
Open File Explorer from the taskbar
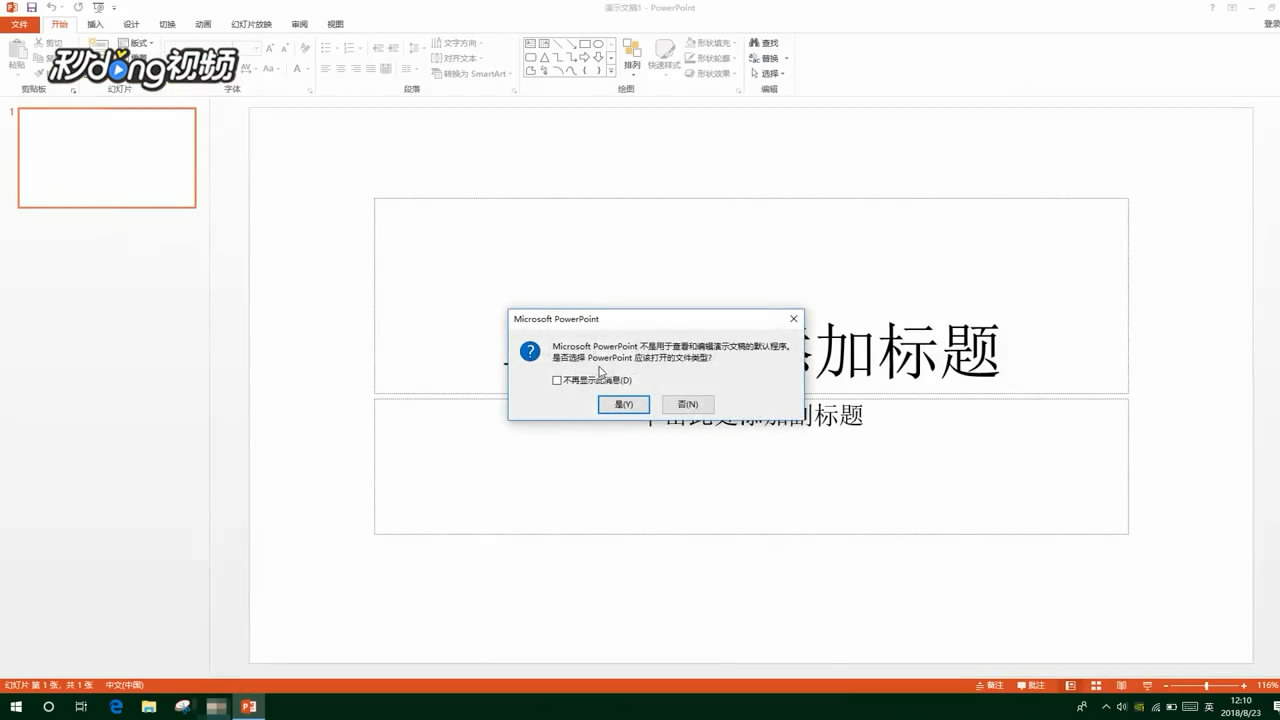coord(149,707)
